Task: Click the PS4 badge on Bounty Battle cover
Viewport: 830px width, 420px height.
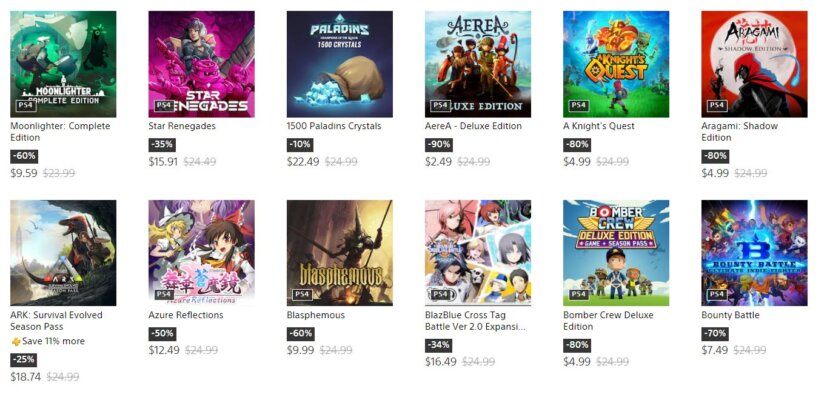Action: (716, 294)
